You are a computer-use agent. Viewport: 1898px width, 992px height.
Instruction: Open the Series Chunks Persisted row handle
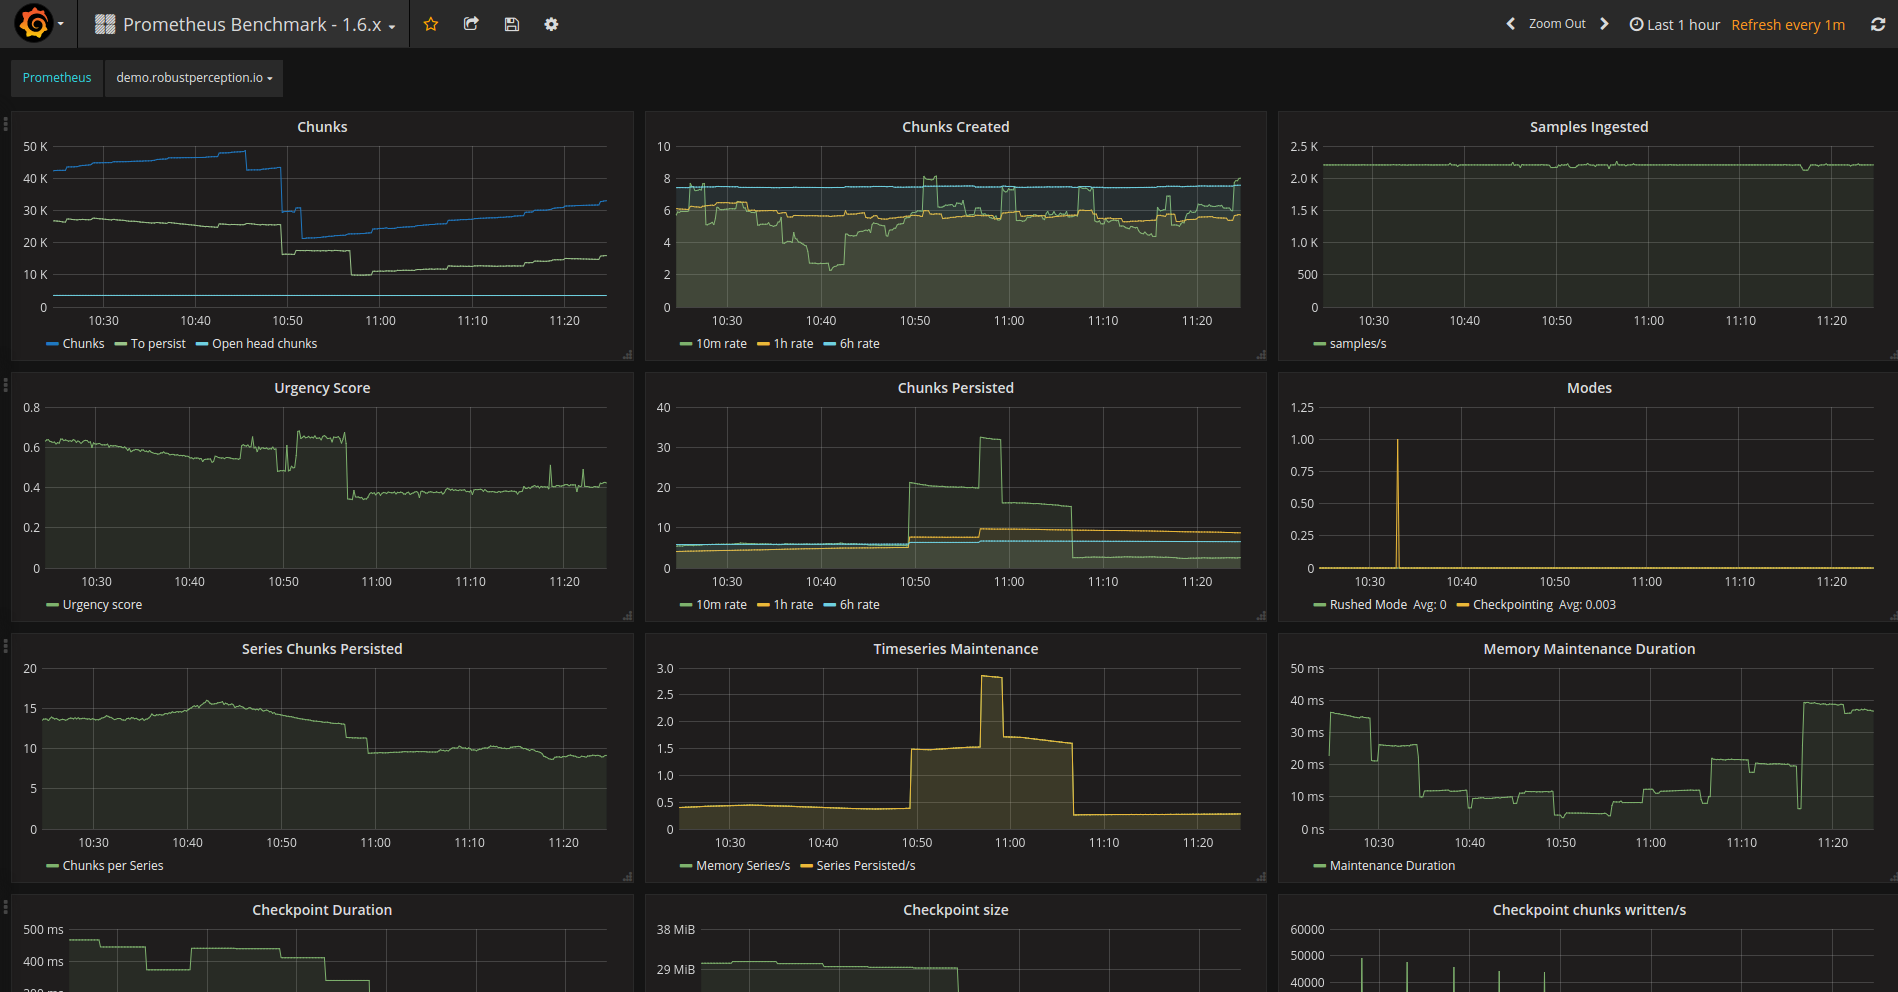(x=5, y=646)
